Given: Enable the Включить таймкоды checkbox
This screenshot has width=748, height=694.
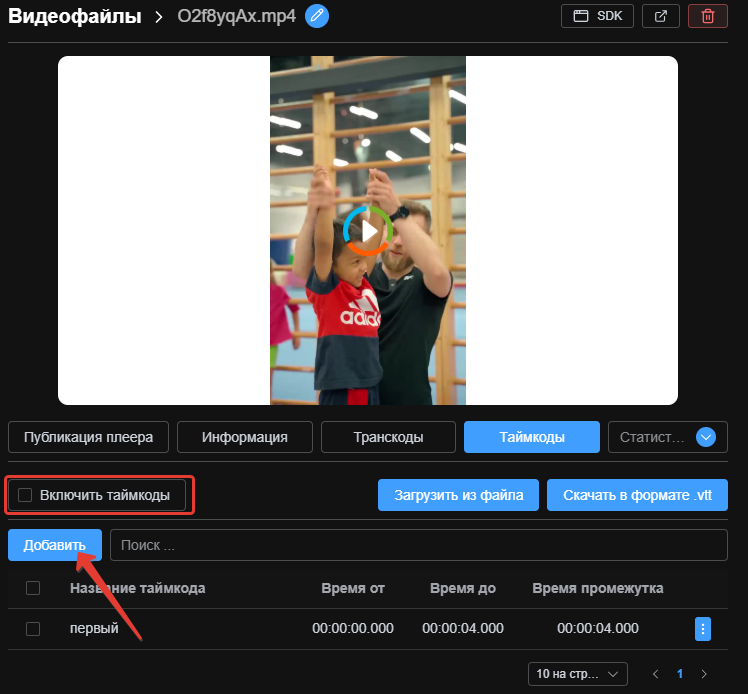Looking at the screenshot, I should (x=25, y=495).
